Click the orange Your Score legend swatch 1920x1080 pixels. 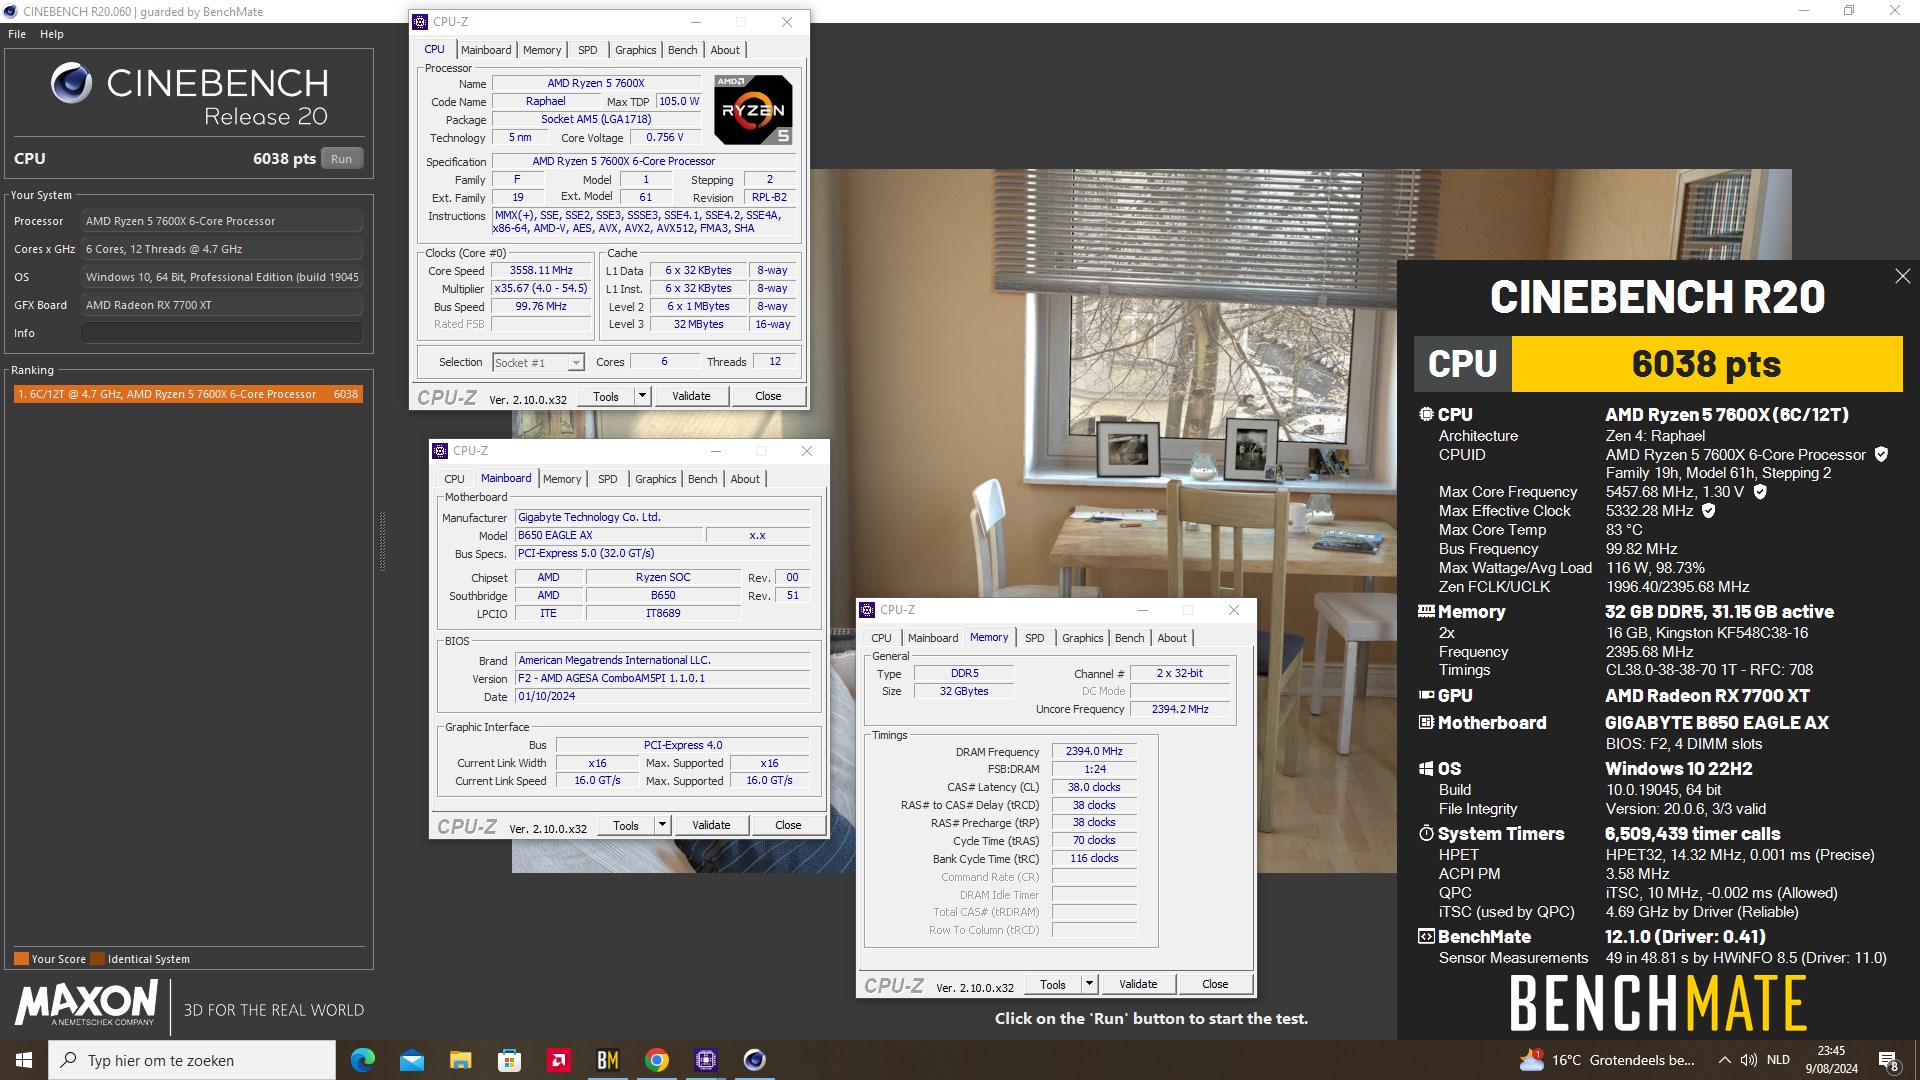21,959
